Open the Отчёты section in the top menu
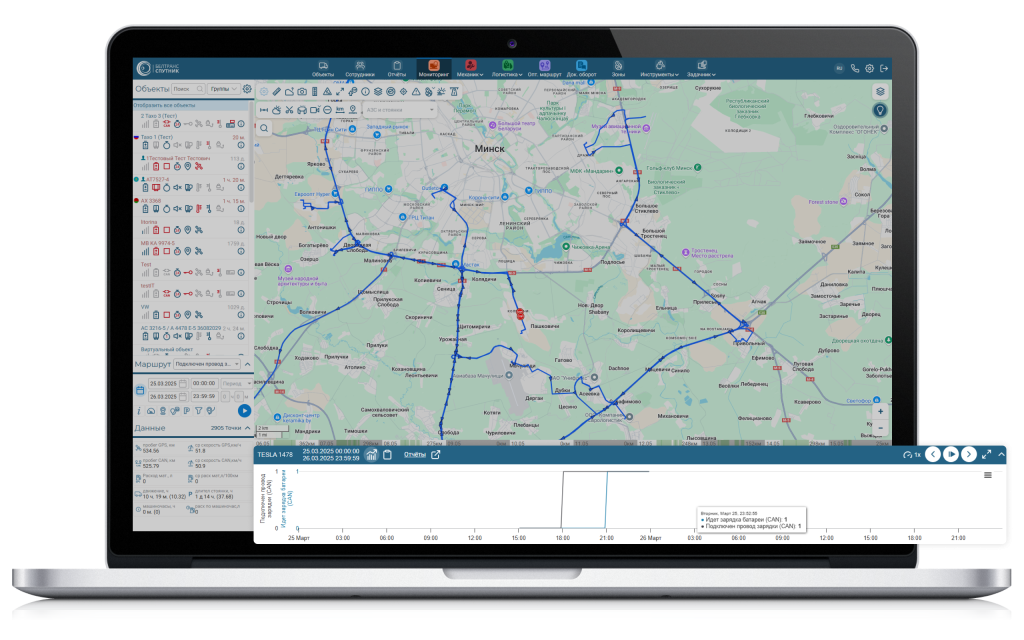 pos(397,68)
